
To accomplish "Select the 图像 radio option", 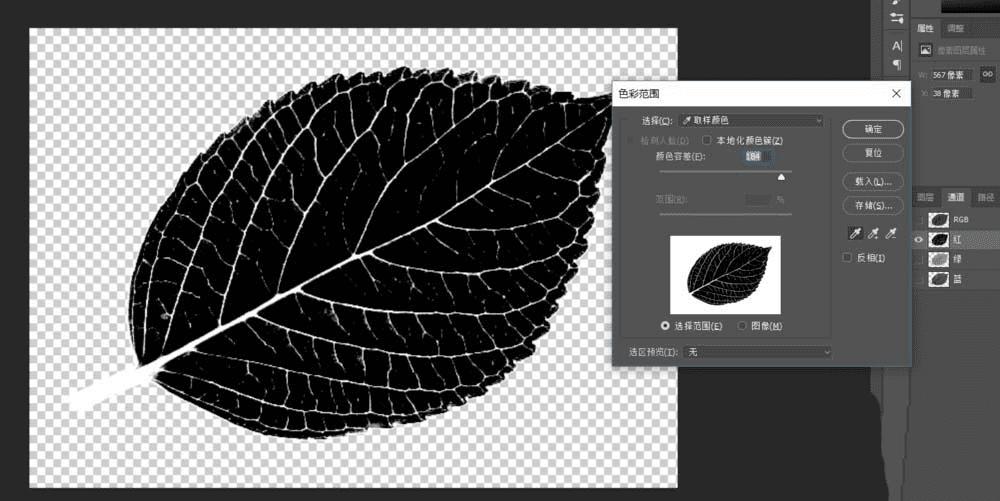I will coord(742,326).
